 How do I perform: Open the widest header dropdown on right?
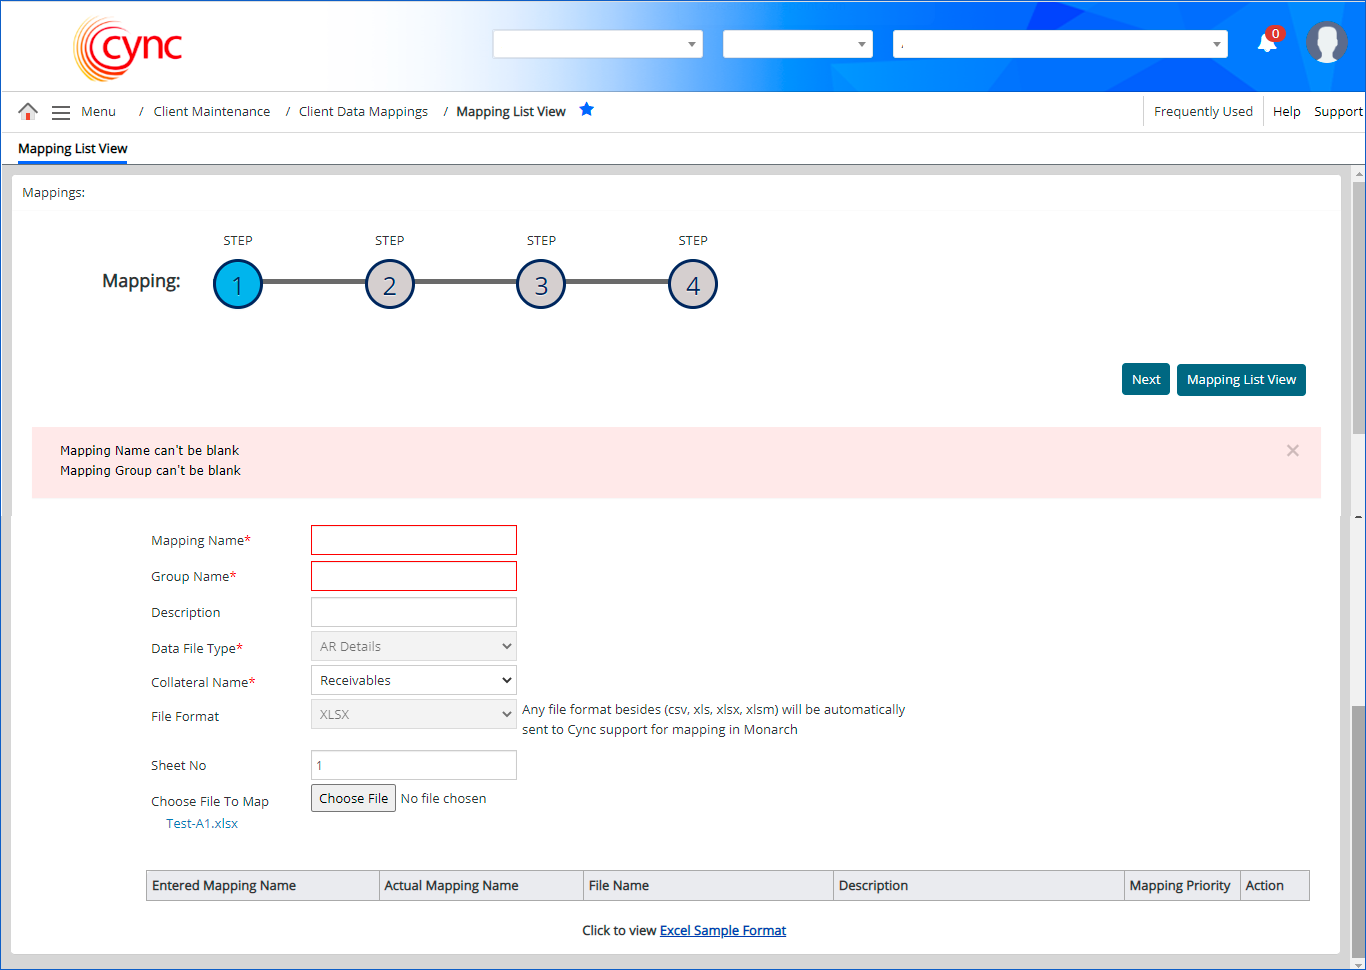point(1060,44)
